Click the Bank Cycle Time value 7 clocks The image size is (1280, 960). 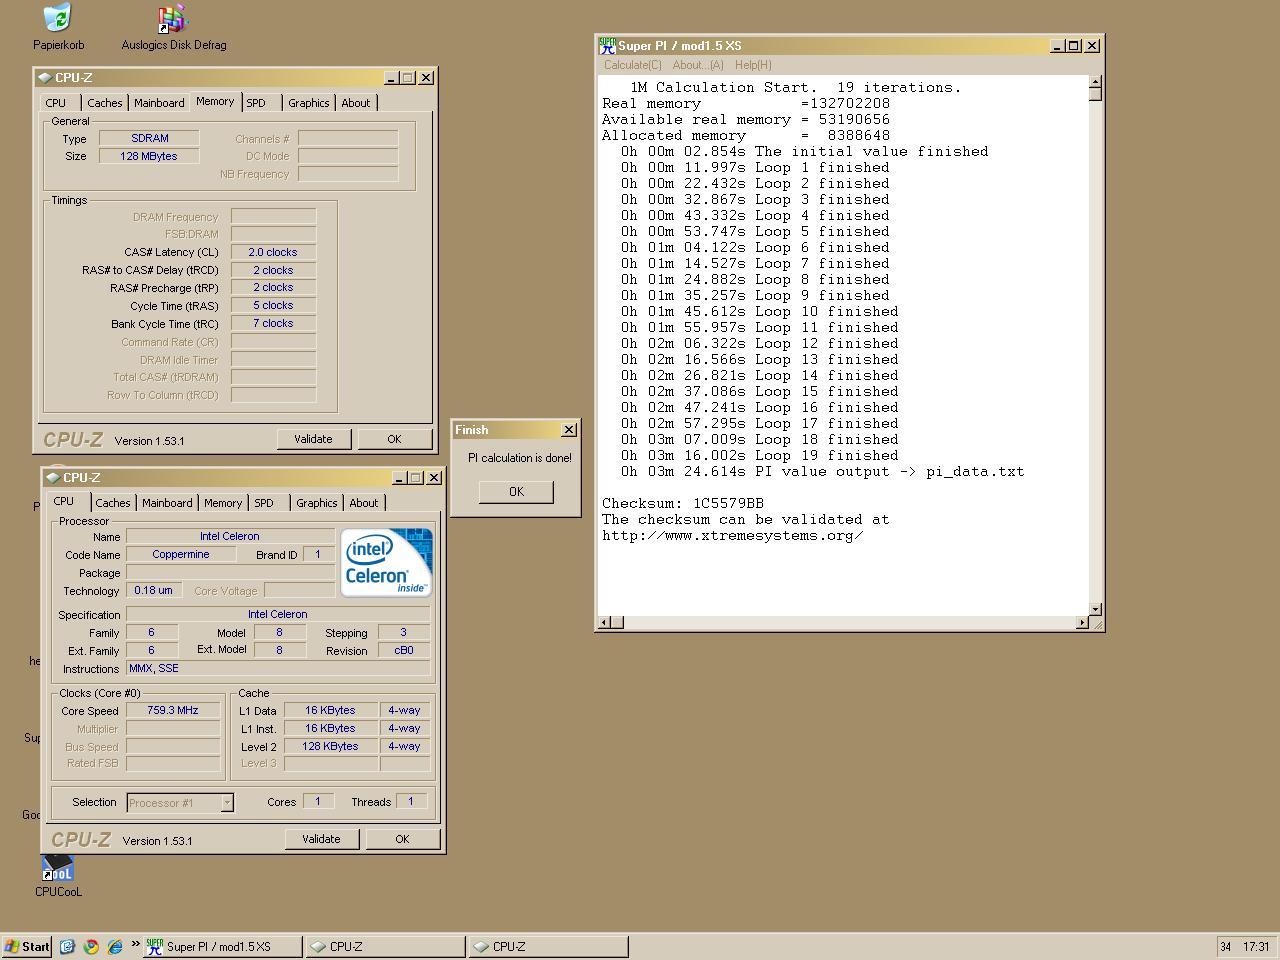[273, 323]
